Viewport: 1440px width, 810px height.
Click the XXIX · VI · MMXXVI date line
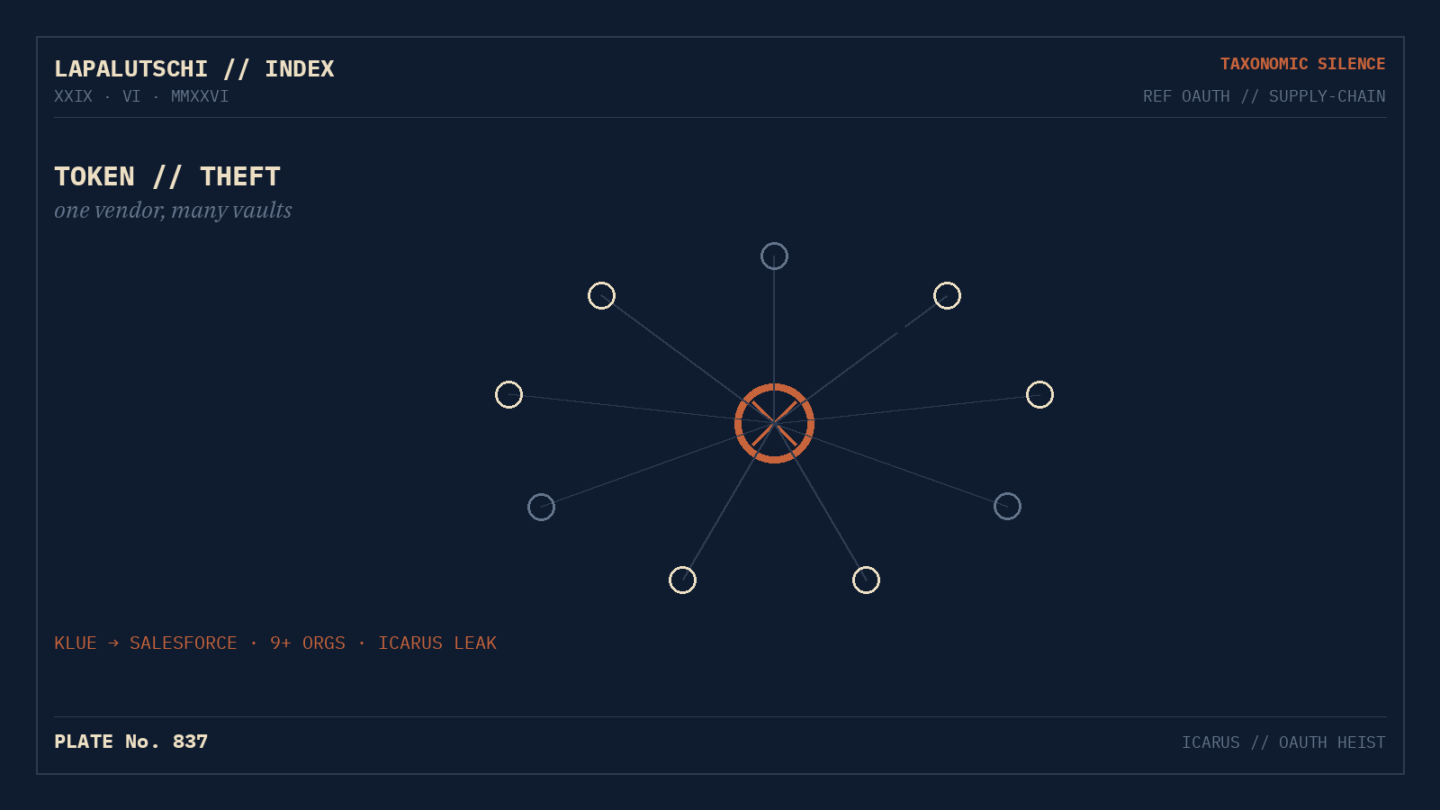point(141,96)
